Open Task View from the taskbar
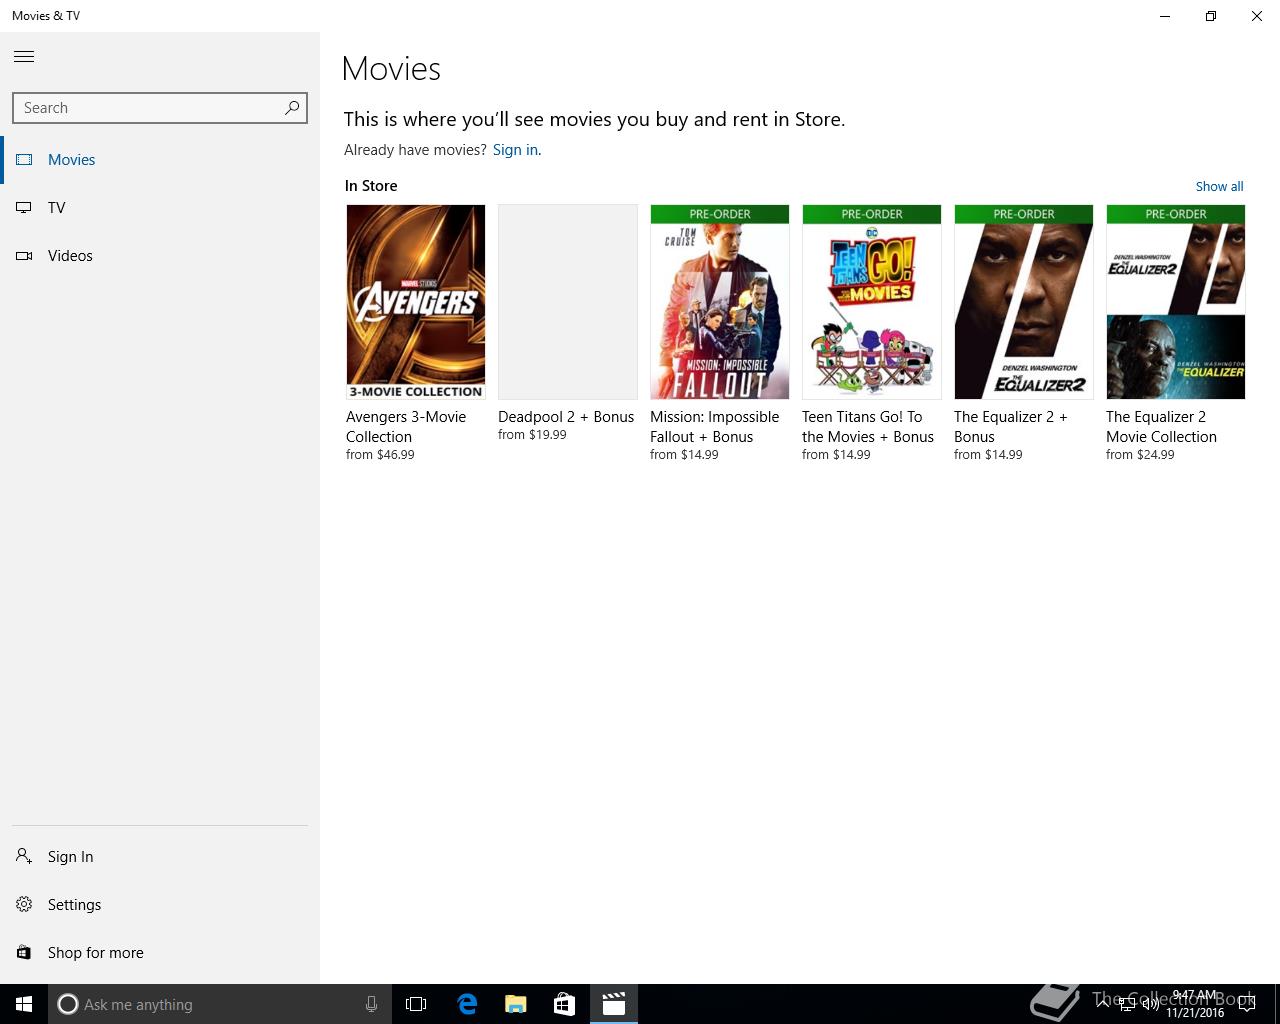This screenshot has width=1280, height=1024. tap(416, 1004)
